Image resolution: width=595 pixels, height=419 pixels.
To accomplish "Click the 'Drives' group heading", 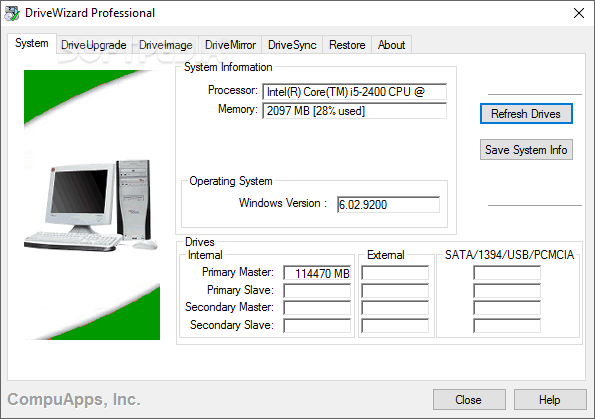I will point(200,242).
